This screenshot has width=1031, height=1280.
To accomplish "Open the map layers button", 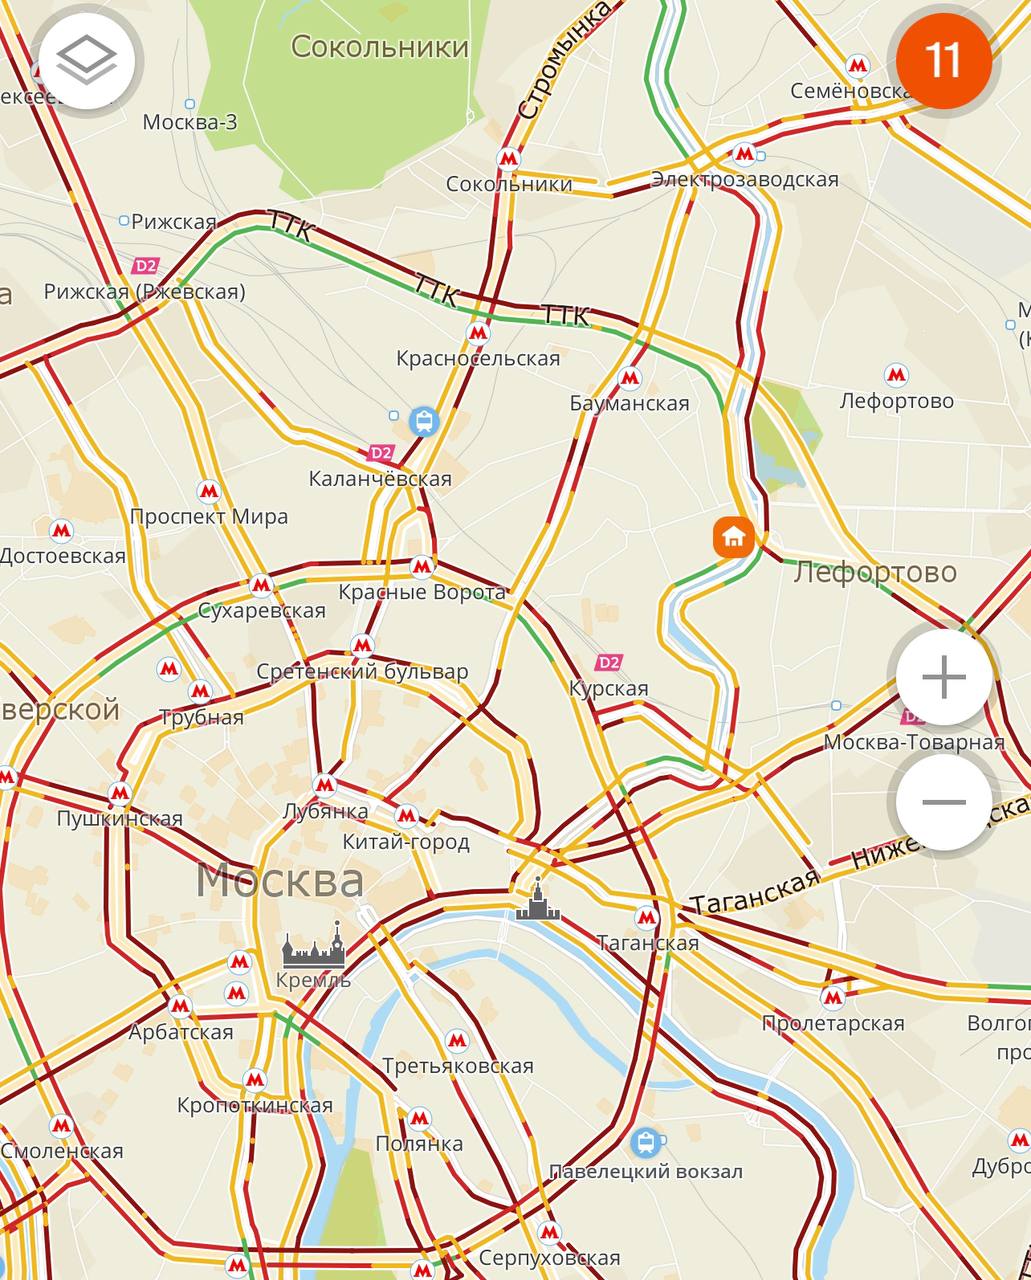I will point(87,61).
